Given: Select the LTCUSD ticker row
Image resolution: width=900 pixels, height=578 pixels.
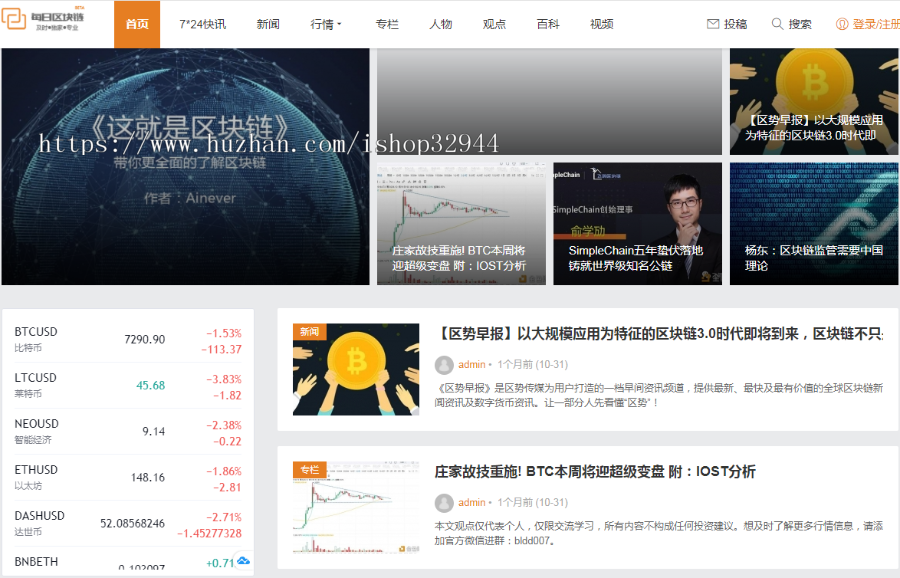Looking at the screenshot, I should (128, 386).
